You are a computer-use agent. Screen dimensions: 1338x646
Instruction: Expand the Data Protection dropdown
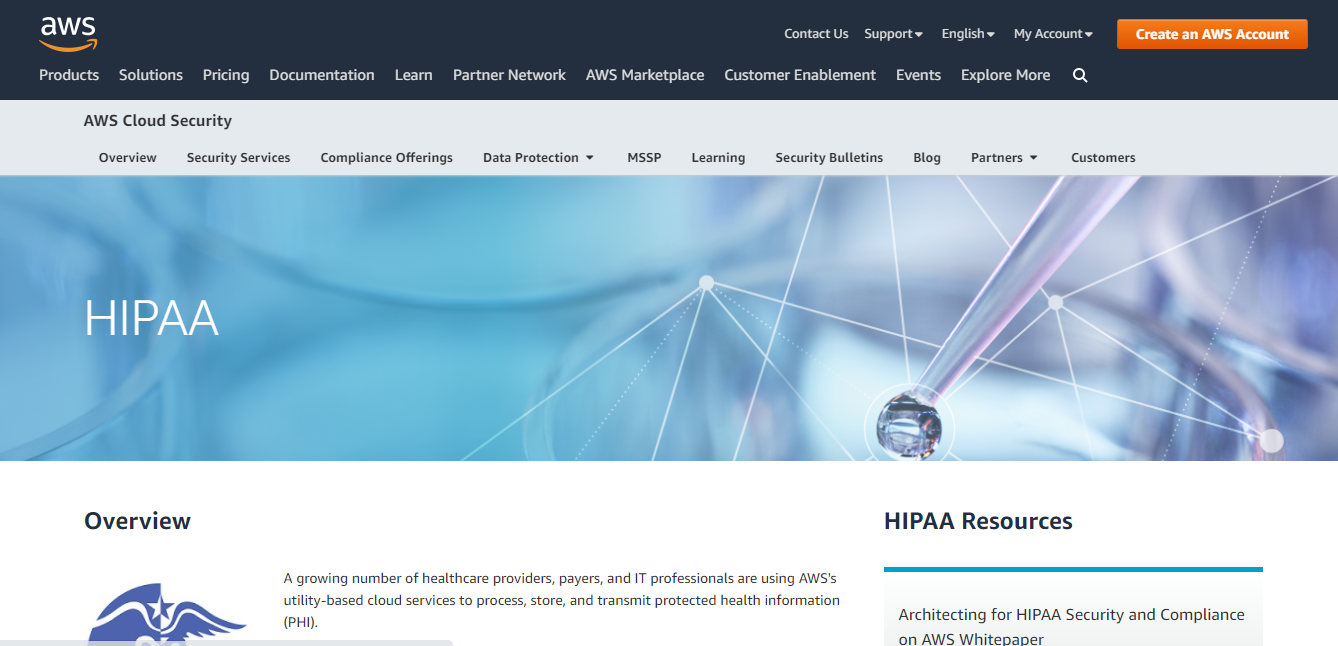(x=539, y=158)
